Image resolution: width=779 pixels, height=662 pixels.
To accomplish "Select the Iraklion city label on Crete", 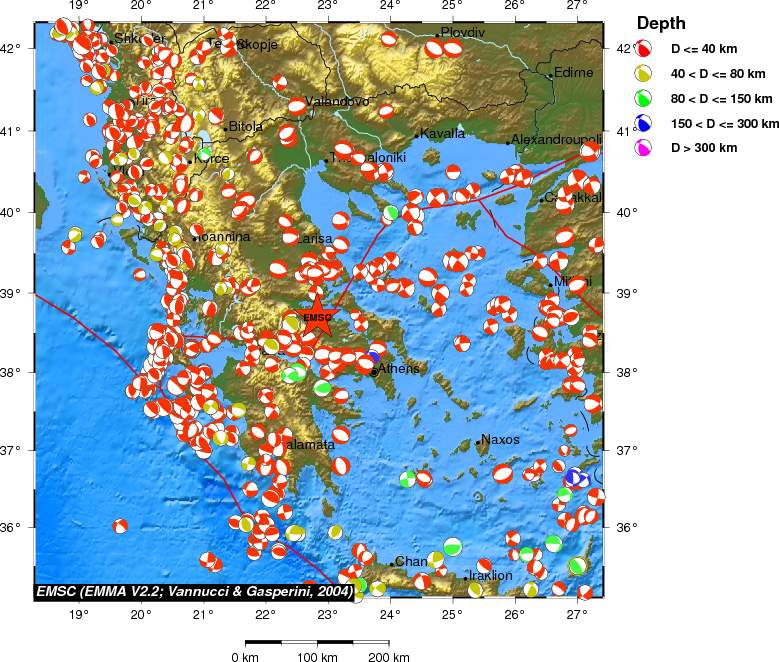I will pos(490,576).
